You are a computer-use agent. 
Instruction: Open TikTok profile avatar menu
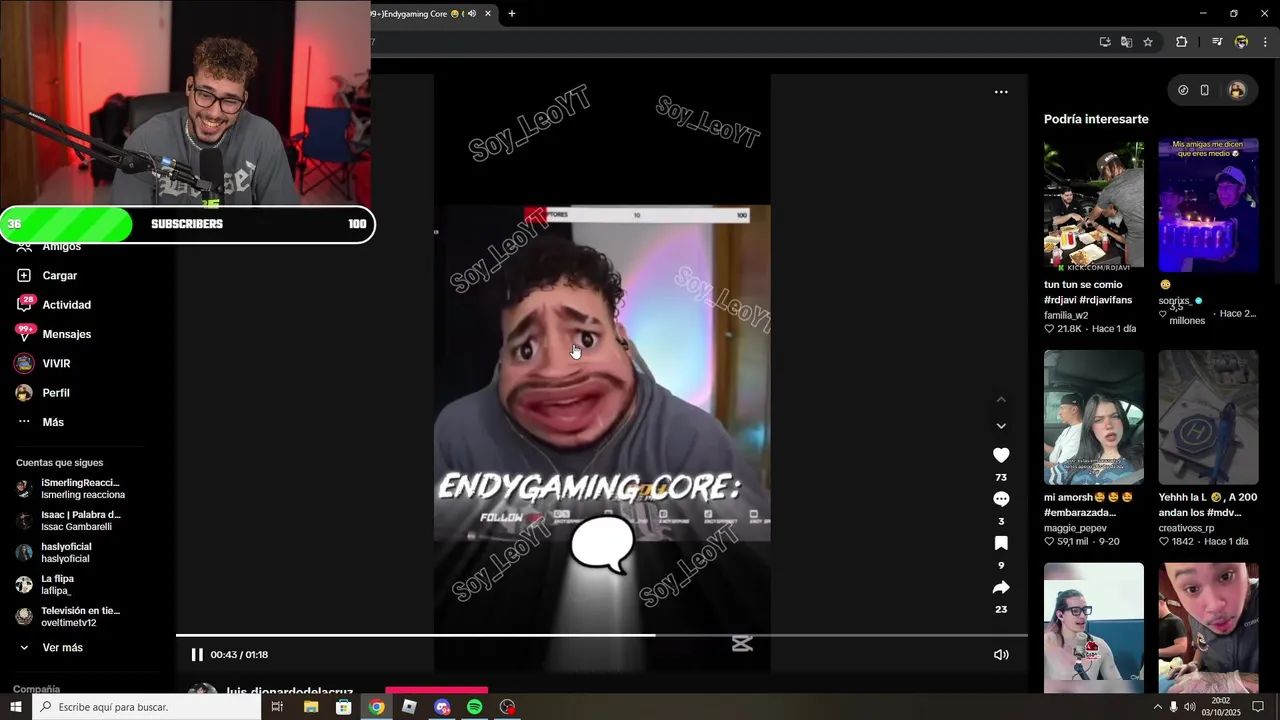(x=1237, y=90)
